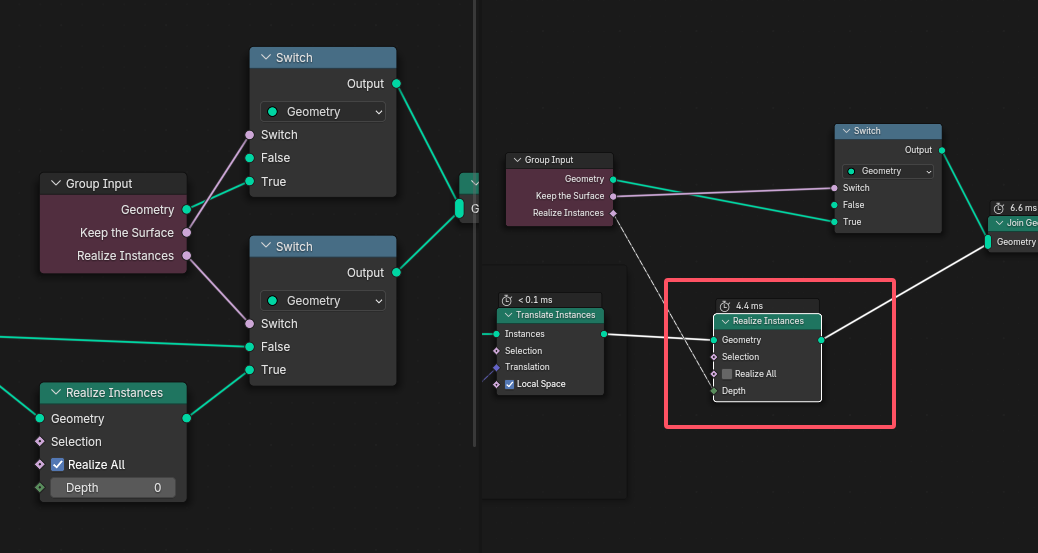Click geometry output socket of left Realize Instances
1038x553 pixels.
pyautogui.click(x=187, y=419)
